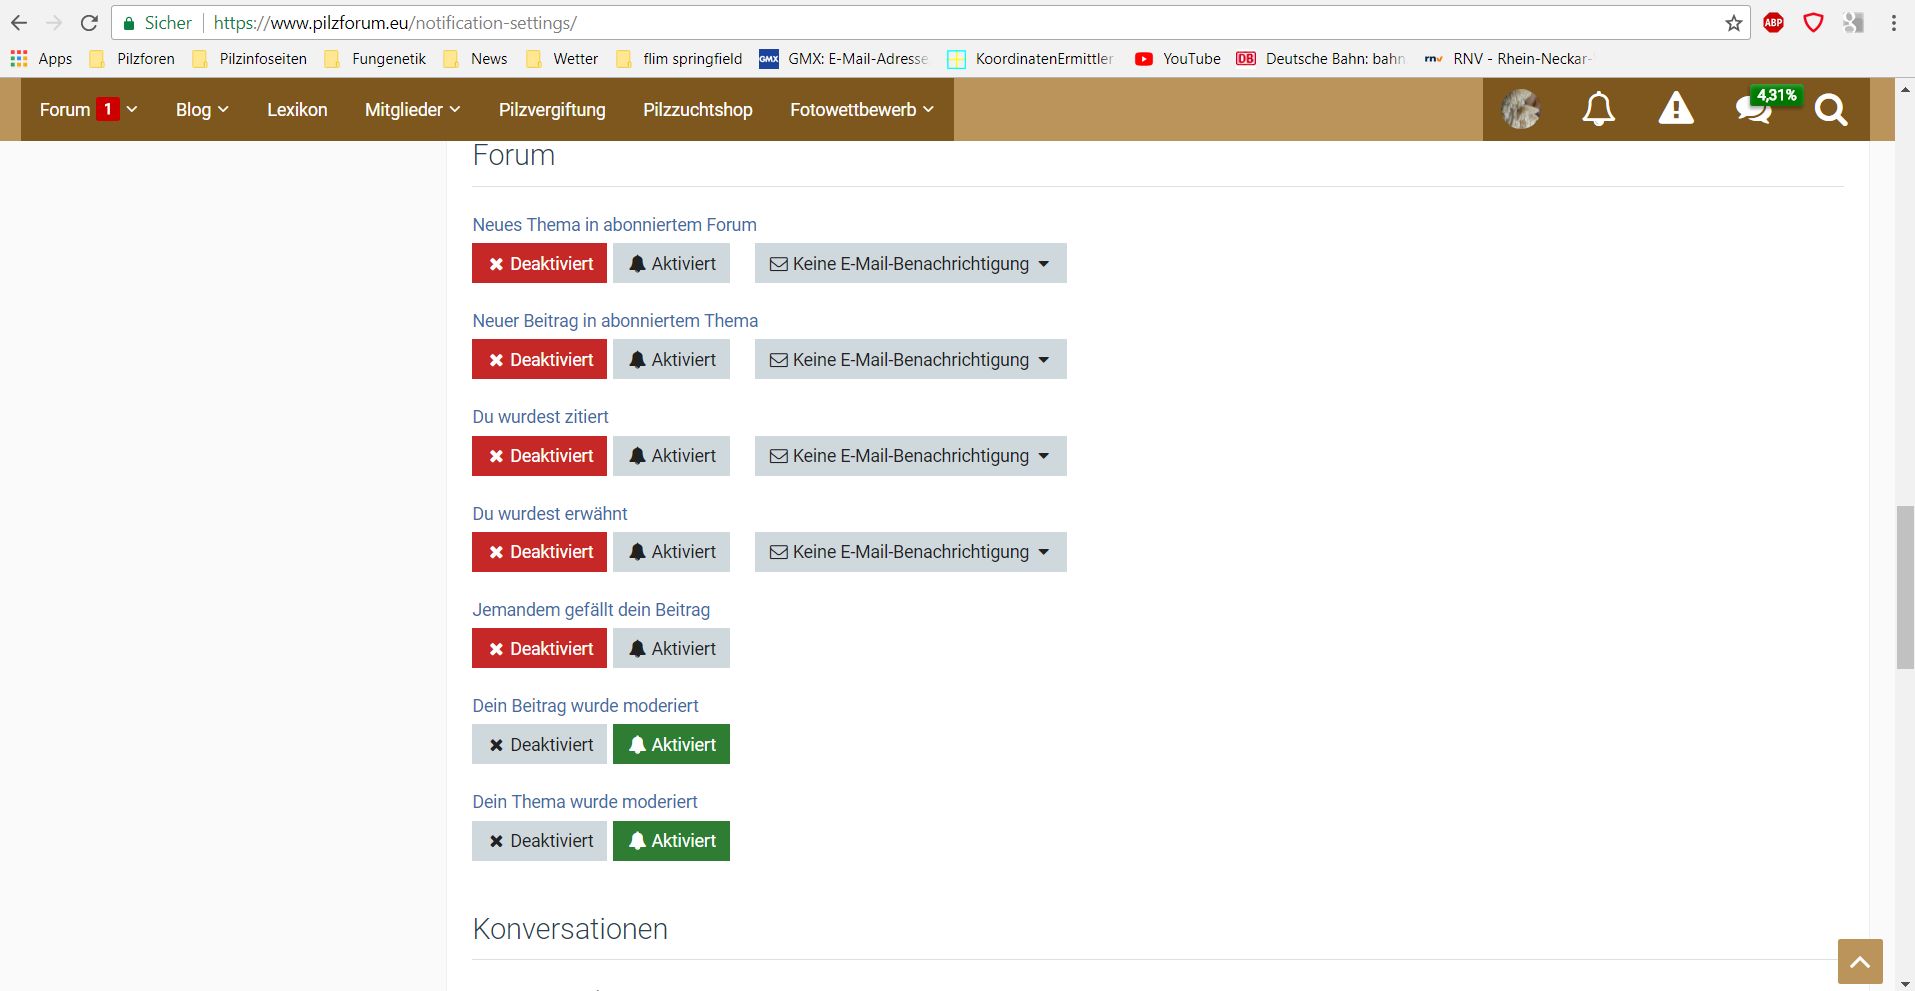Reload the page in the browser
This screenshot has height=991, width=1915.
tap(89, 23)
